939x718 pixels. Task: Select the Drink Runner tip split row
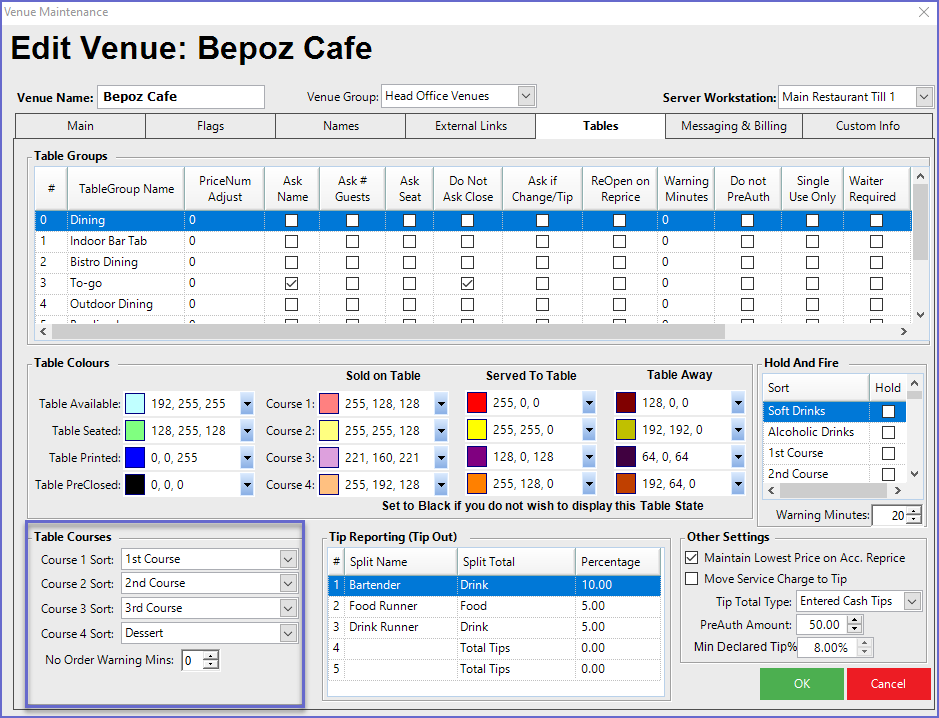click(x=495, y=627)
